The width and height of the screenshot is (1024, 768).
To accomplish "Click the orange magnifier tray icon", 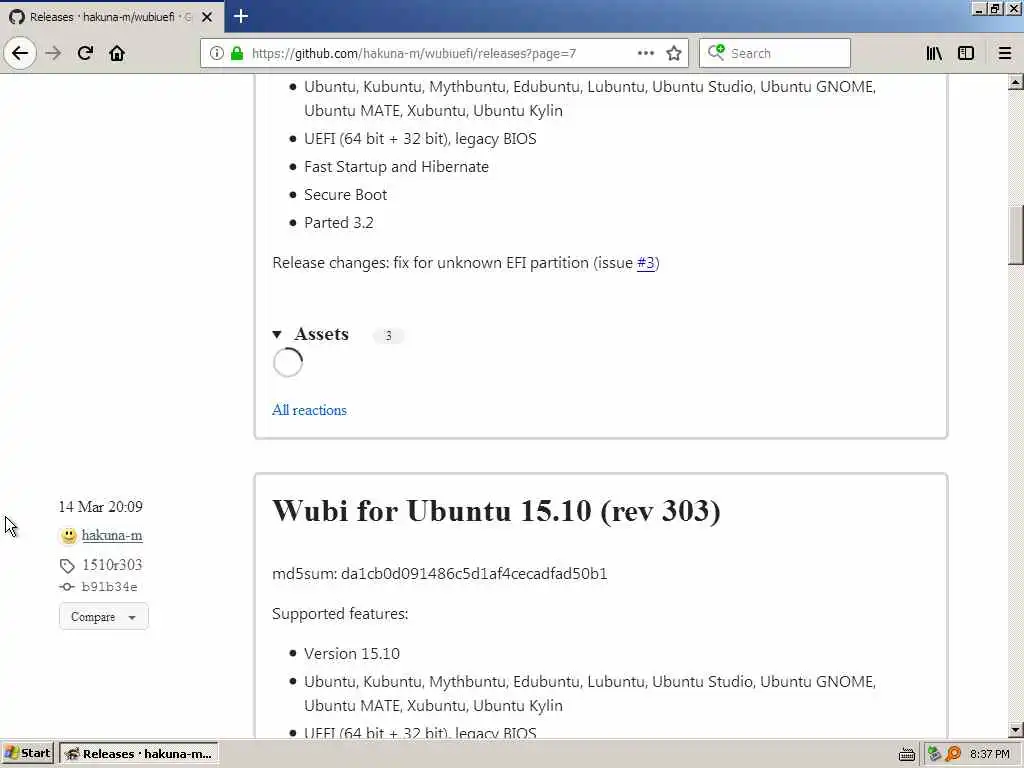I will click(x=953, y=754).
